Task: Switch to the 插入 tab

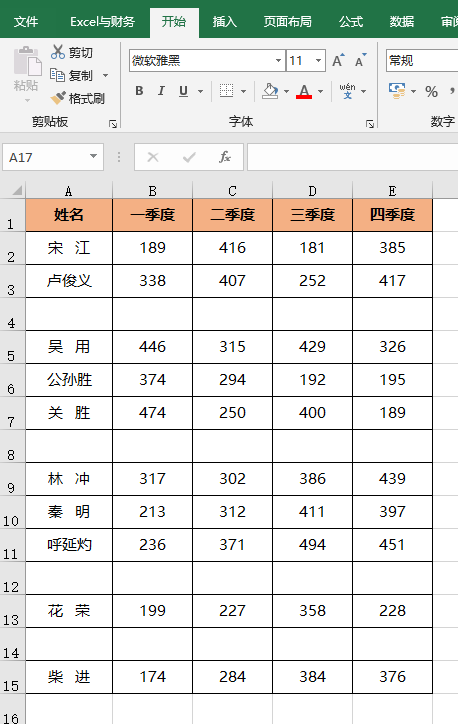Action: 224,22
